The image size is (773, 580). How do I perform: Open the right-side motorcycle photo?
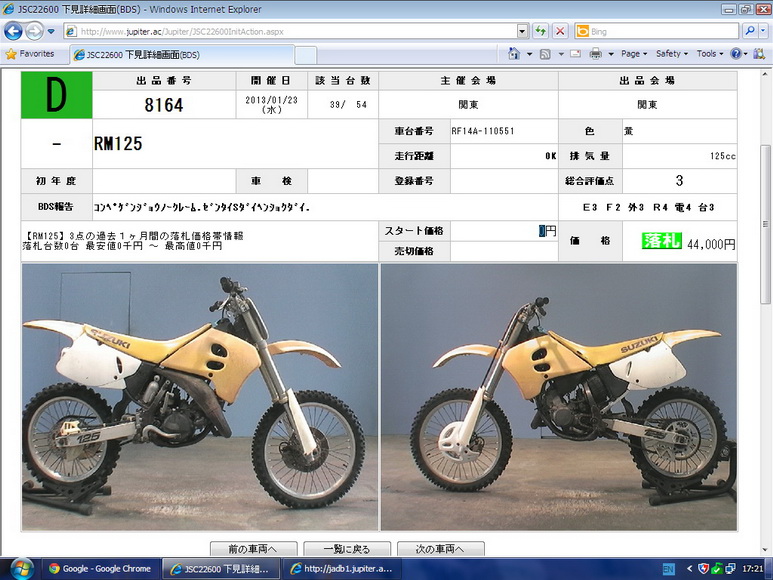pos(559,397)
